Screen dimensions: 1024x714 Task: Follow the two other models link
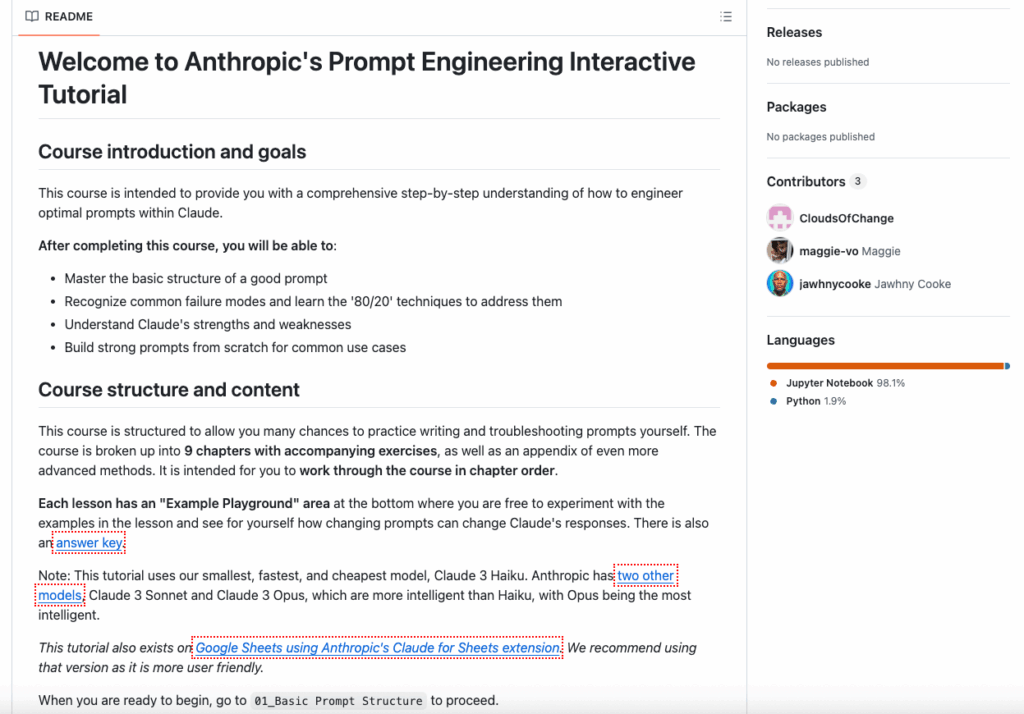(646, 575)
